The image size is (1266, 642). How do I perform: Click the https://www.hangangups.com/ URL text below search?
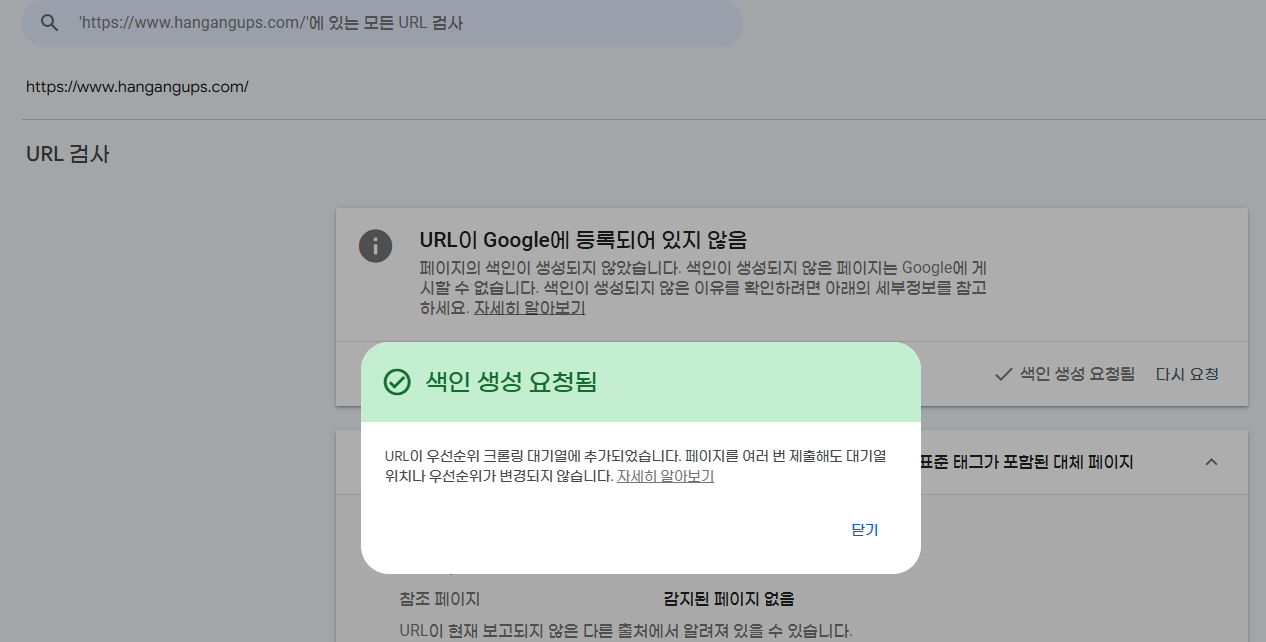click(x=137, y=87)
